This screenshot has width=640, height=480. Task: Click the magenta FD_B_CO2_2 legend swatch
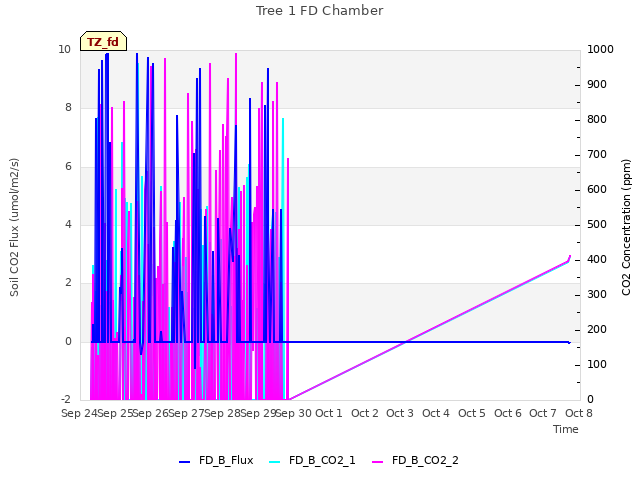click(x=378, y=462)
